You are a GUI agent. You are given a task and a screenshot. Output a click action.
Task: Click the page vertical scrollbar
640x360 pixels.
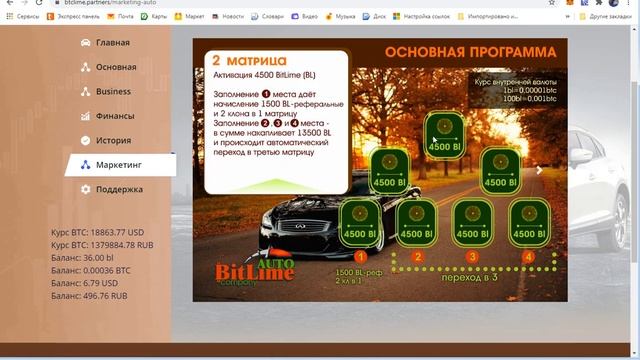635,171
